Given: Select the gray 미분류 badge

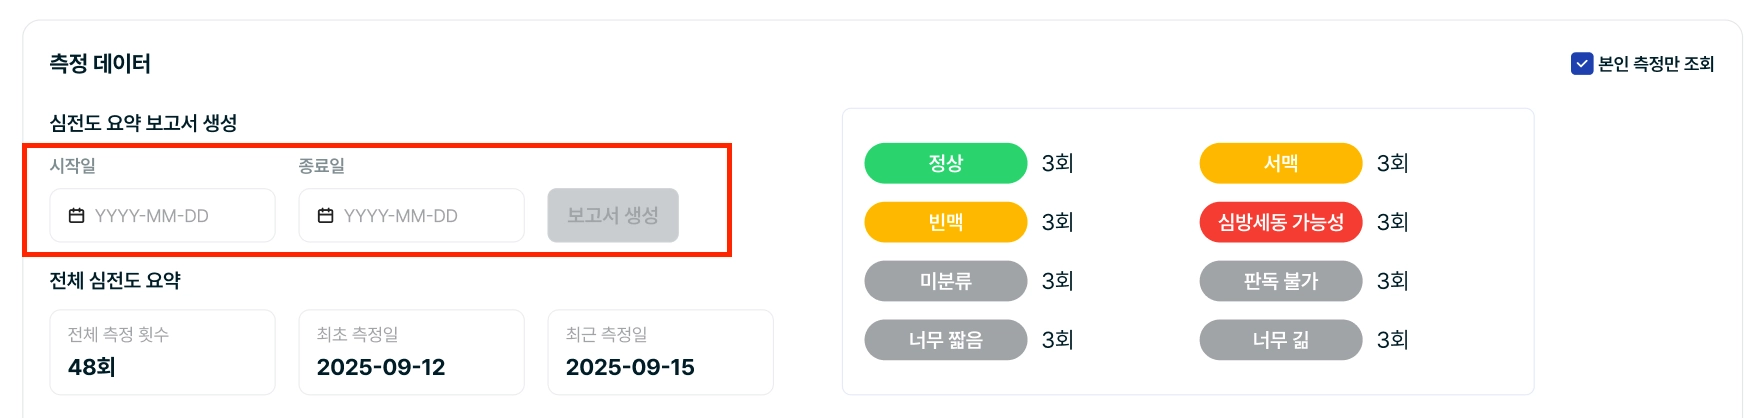Looking at the screenshot, I should tap(945, 281).
